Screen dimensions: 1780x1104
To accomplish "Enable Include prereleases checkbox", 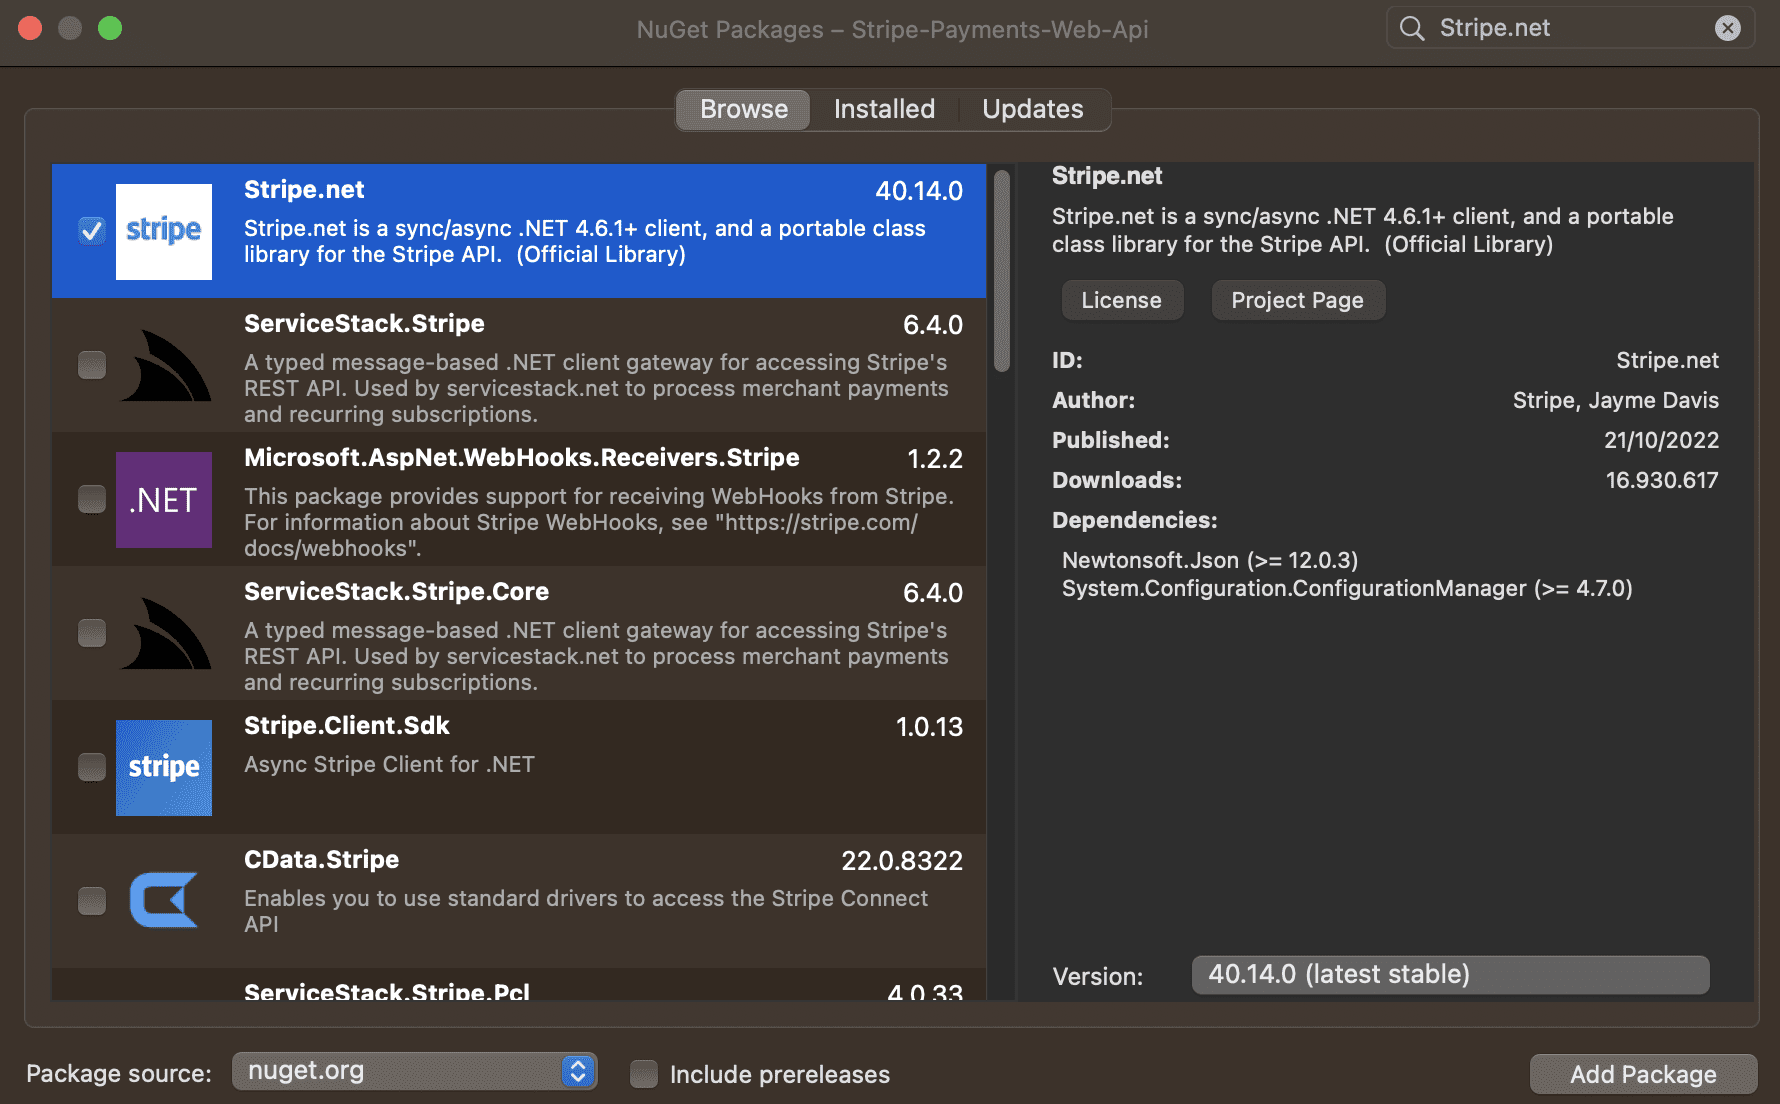I will (644, 1074).
